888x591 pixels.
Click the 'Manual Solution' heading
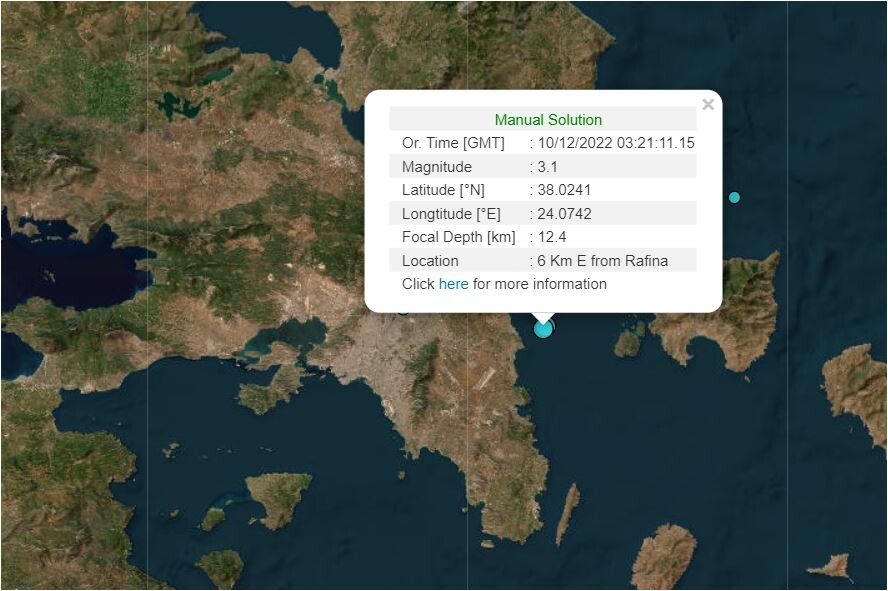(548, 120)
